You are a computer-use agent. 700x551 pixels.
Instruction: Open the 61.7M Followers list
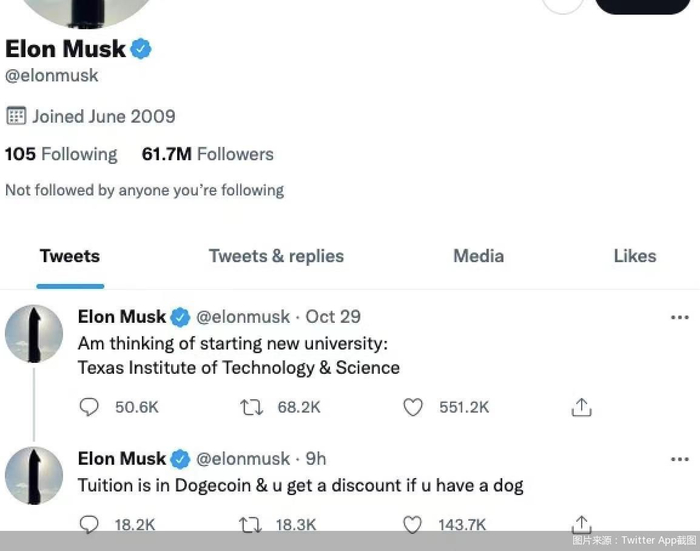click(x=207, y=154)
